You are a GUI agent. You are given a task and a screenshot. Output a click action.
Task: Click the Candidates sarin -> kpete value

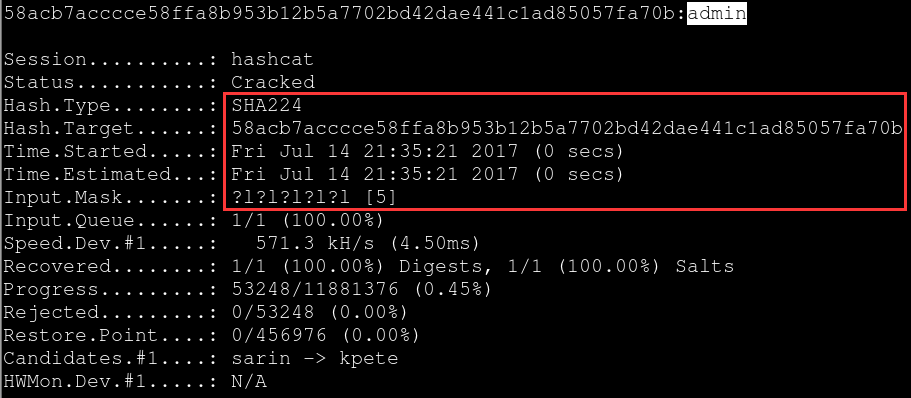pos(314,358)
